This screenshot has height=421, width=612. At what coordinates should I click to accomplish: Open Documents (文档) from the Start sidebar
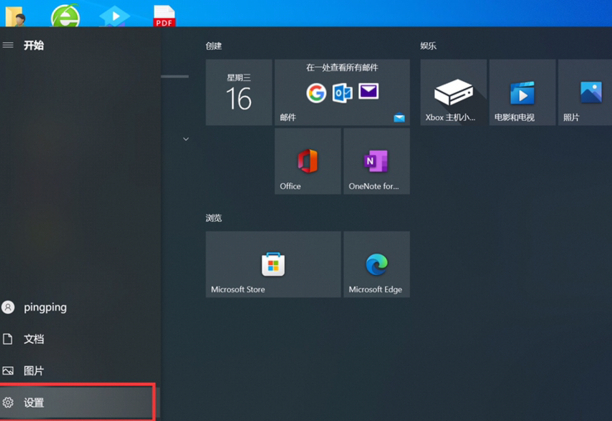33,339
